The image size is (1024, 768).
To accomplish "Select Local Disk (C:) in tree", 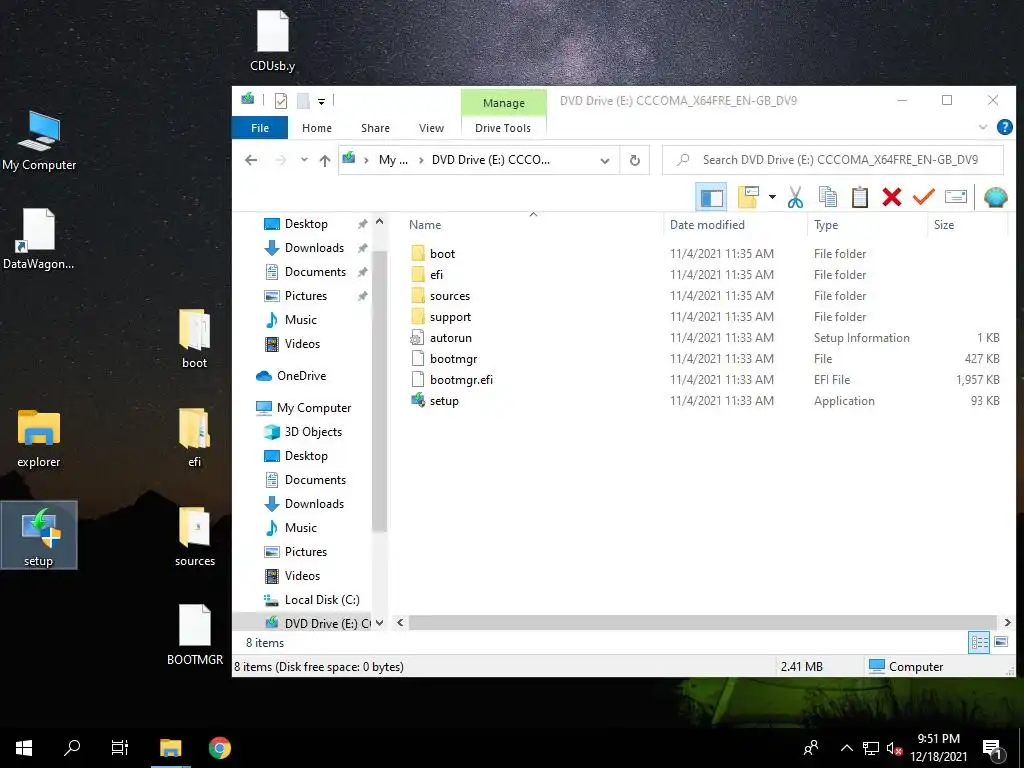I will [321, 600].
